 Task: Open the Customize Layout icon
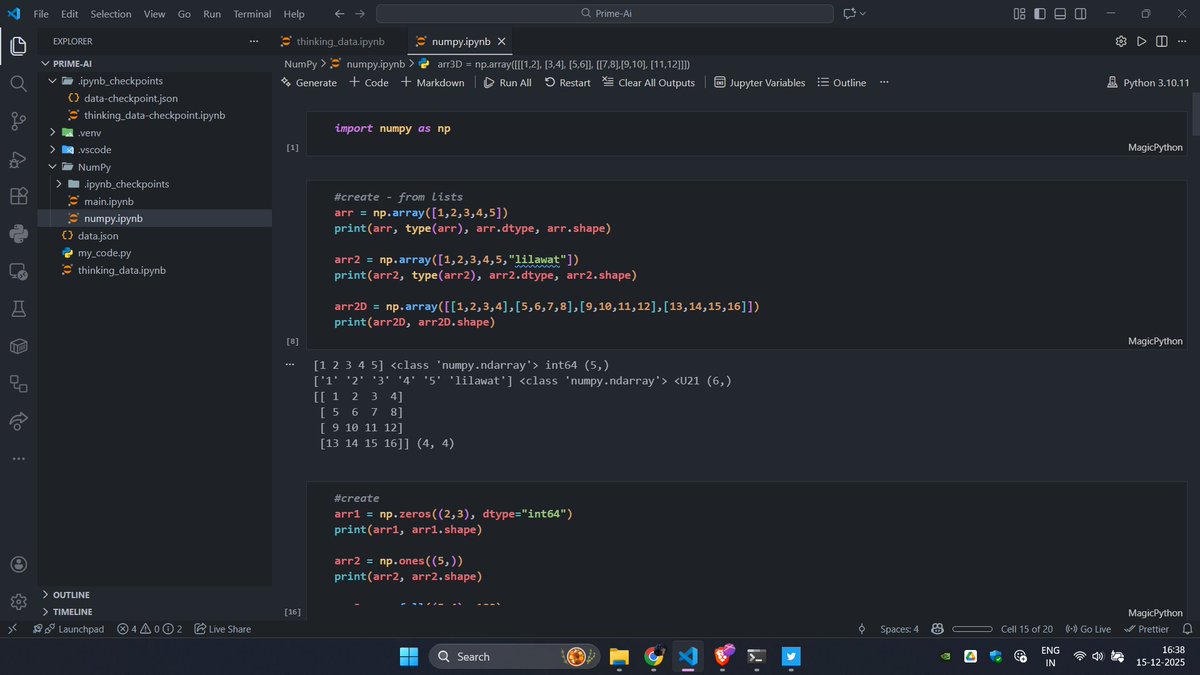(1020, 14)
